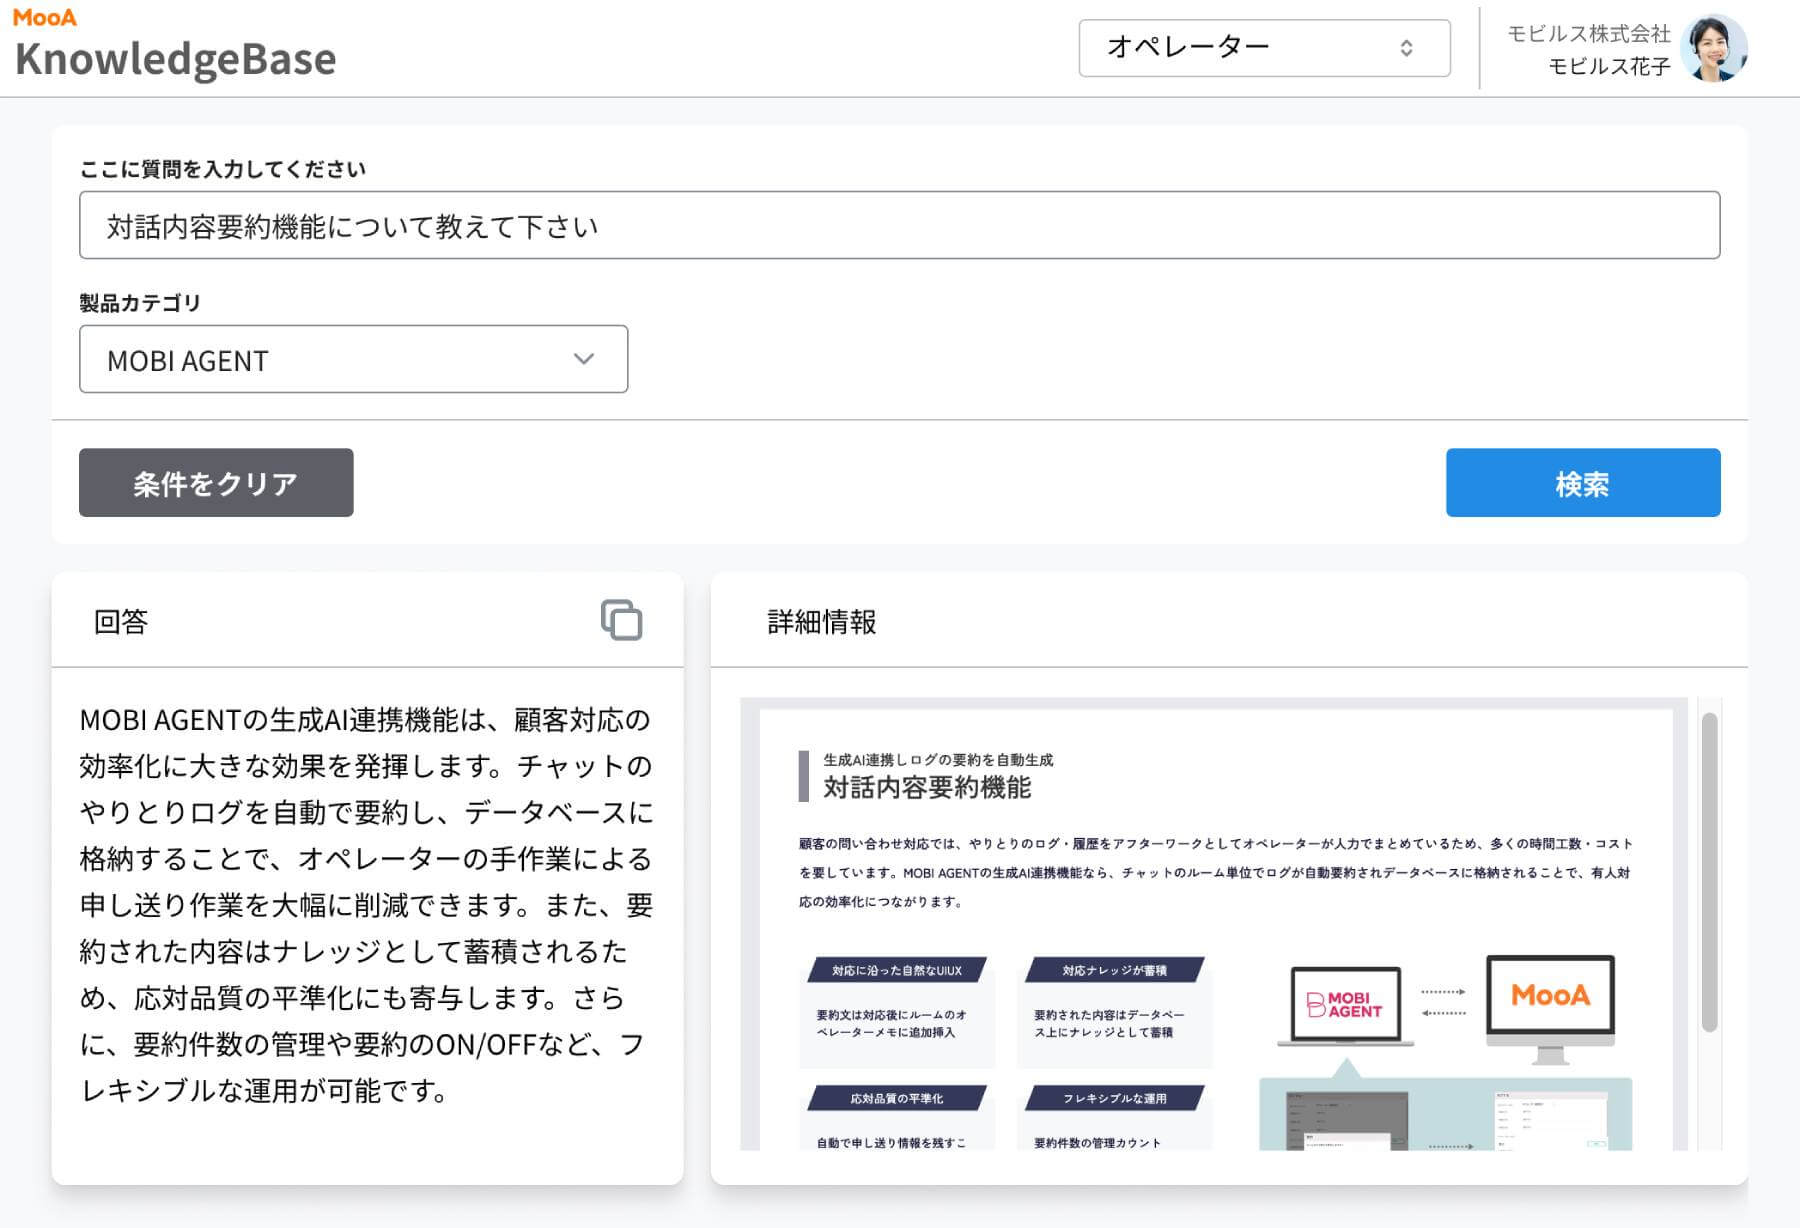This screenshot has height=1228, width=1800.
Task: Click the 検索 search button
Action: 1583,483
